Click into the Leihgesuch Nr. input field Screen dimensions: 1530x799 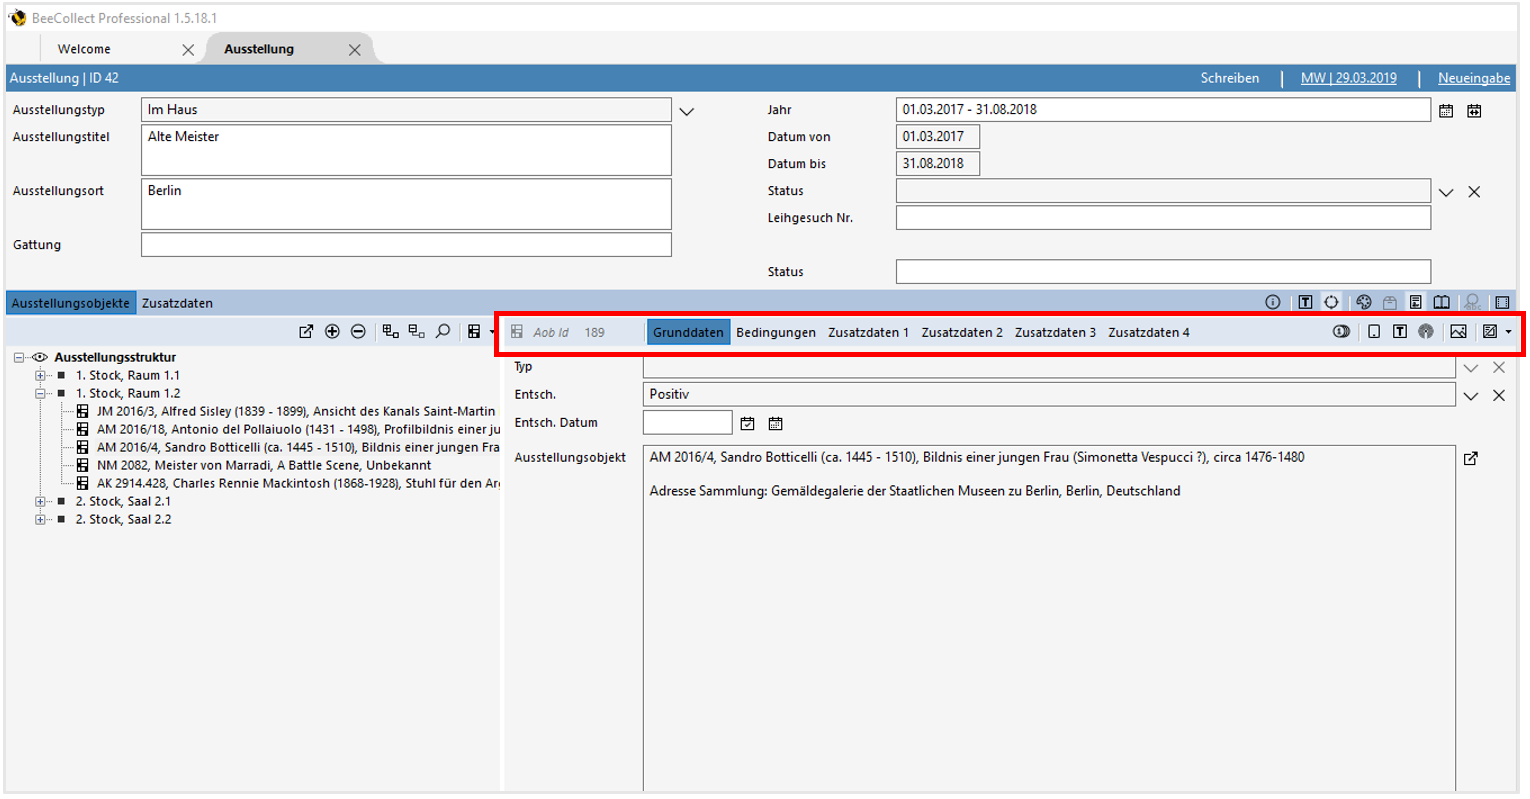[1162, 218]
